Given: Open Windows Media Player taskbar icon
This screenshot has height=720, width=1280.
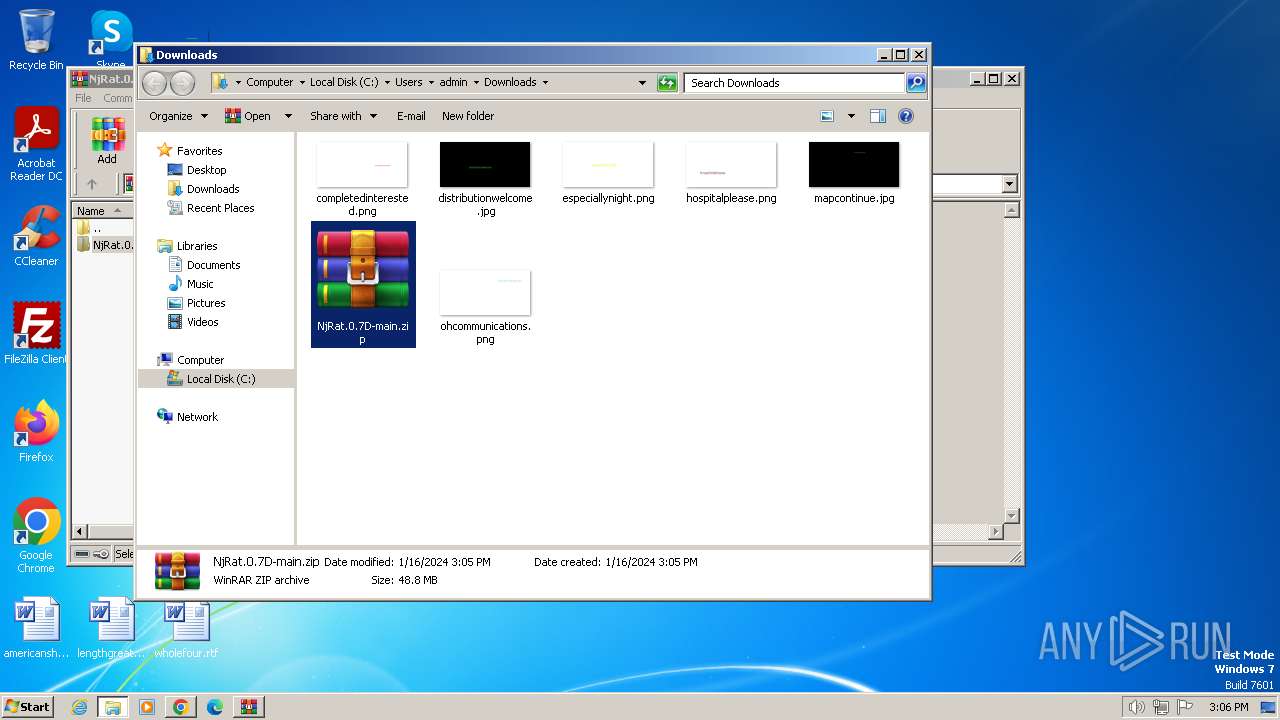Looking at the screenshot, I should 147,707.
